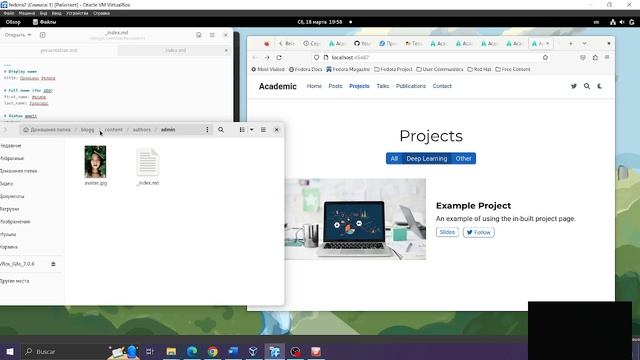Open Pocket save icon in Firefox toolbar

[583, 58]
